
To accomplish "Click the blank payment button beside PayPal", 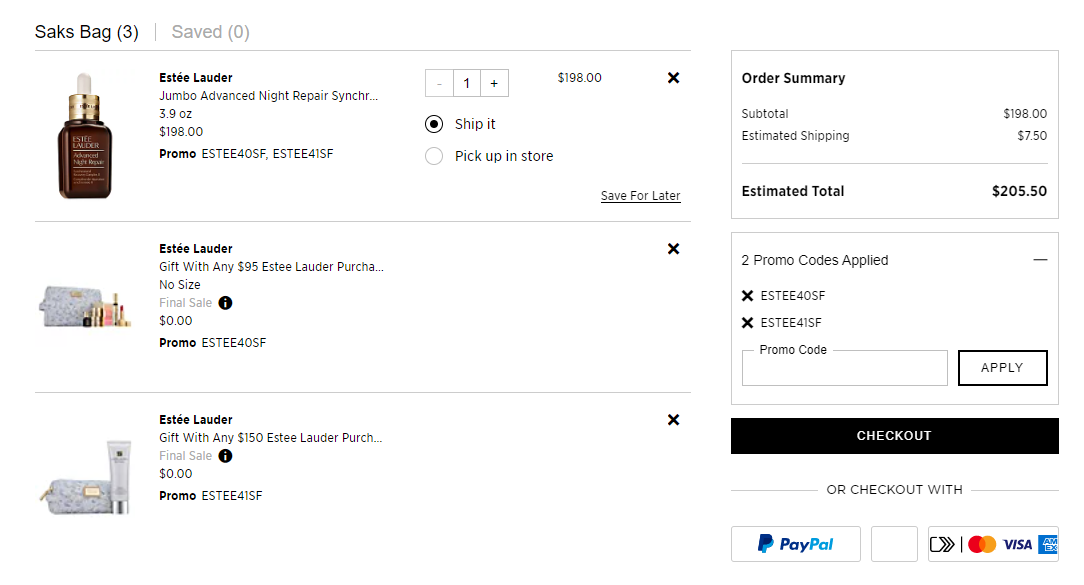I will (894, 544).
